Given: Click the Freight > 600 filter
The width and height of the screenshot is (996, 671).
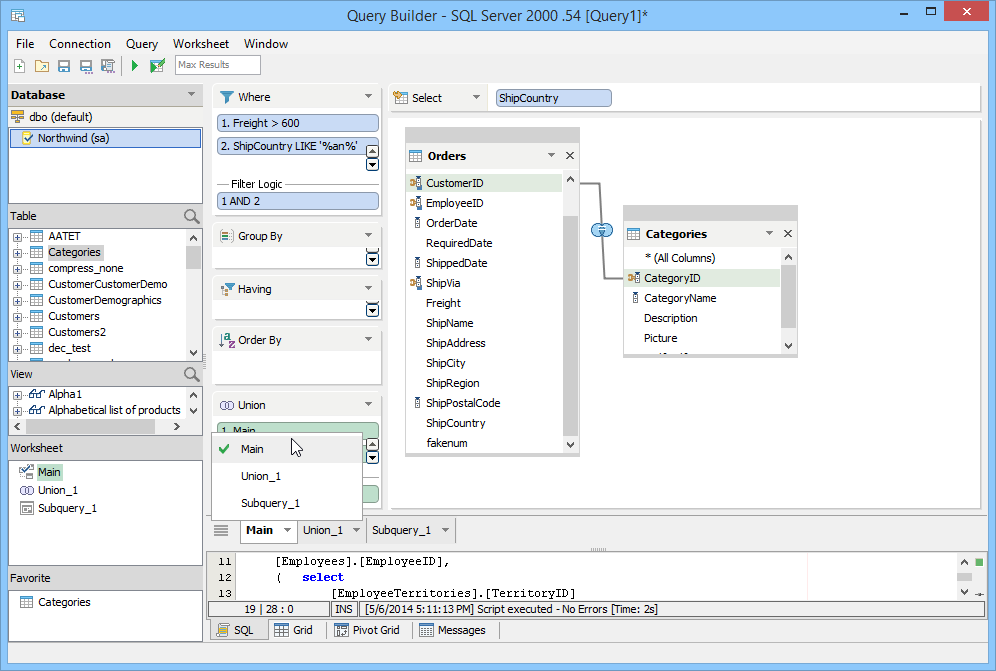Looking at the screenshot, I should [x=298, y=123].
